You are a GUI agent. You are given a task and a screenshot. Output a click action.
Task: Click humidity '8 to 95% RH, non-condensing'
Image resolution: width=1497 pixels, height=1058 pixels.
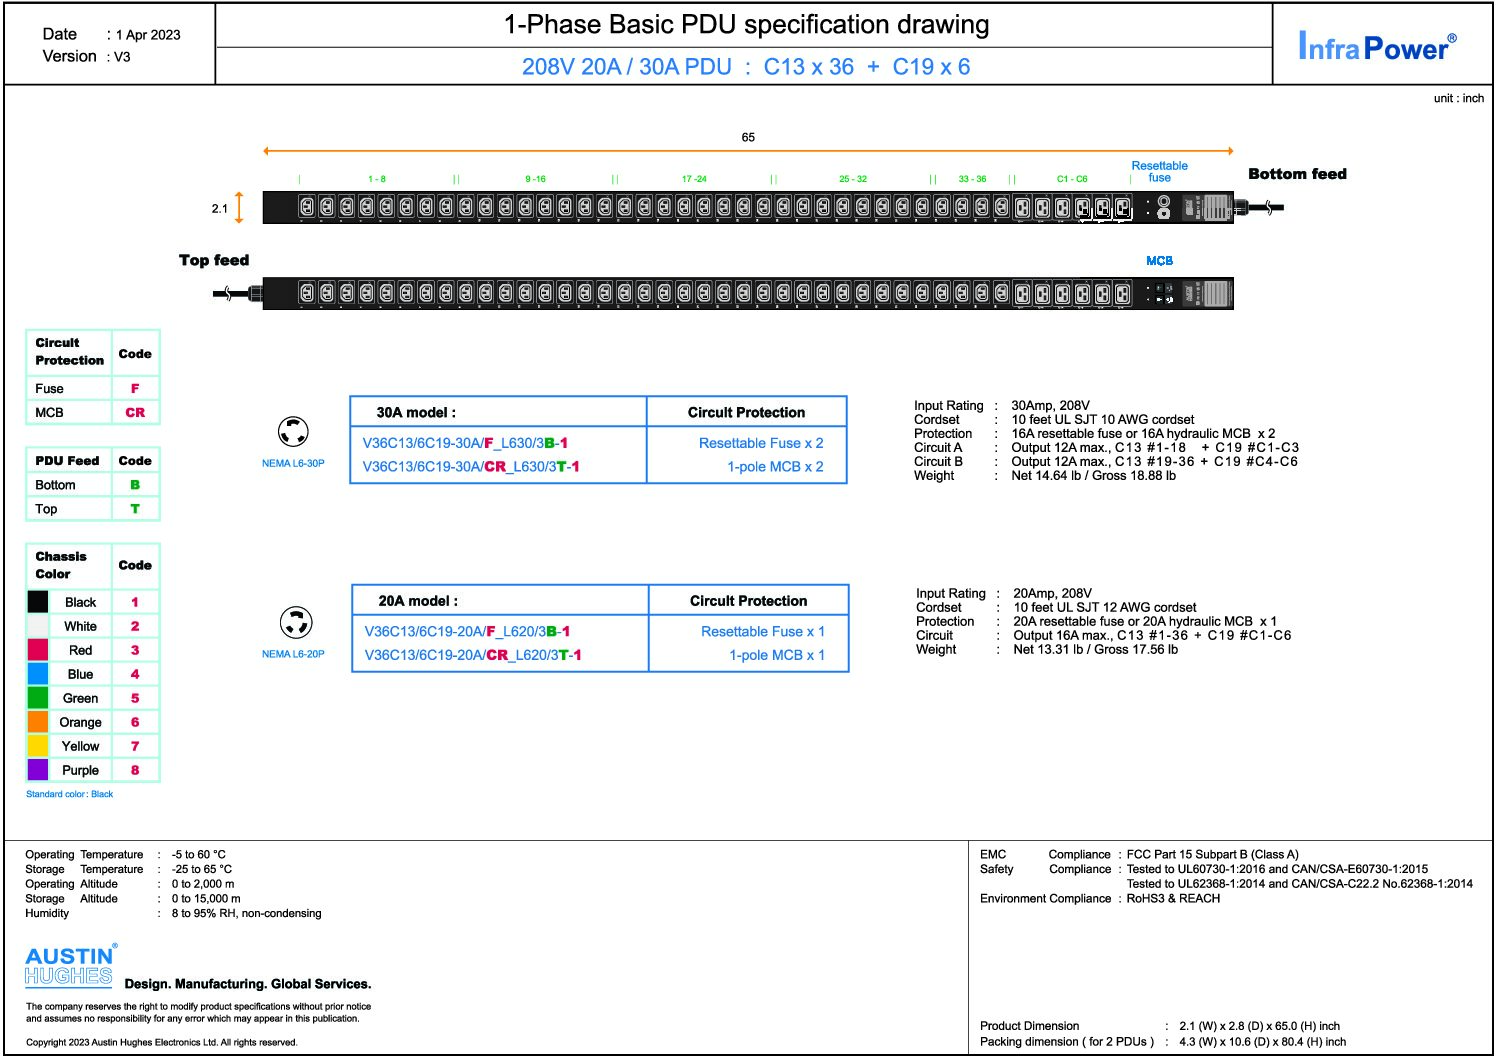246,914
